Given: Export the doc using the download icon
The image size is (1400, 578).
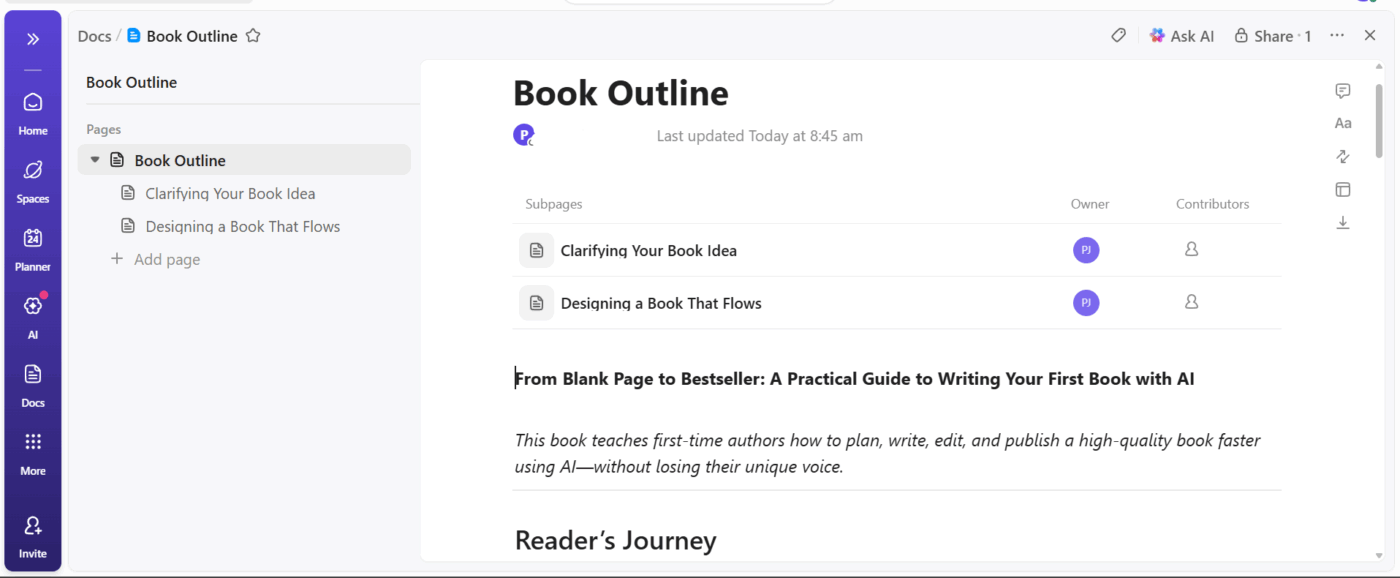Looking at the screenshot, I should tap(1342, 222).
